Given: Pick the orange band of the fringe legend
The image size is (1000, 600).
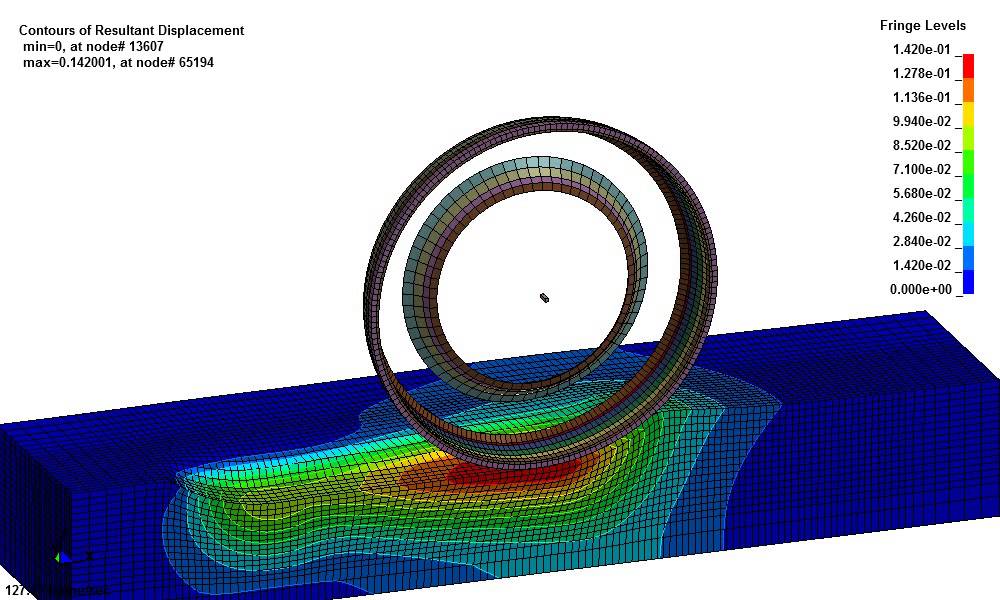Looking at the screenshot, I should (x=968, y=90).
